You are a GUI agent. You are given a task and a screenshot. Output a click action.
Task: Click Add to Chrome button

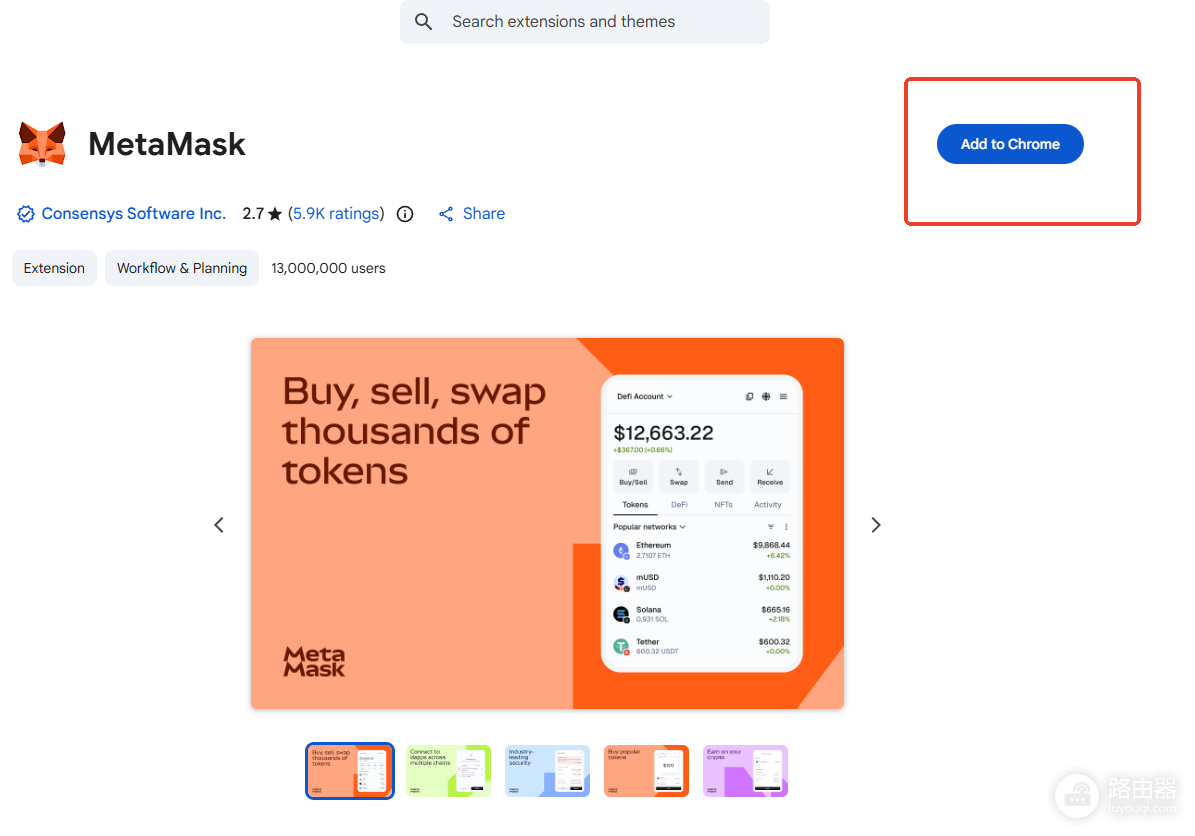[x=1010, y=144]
